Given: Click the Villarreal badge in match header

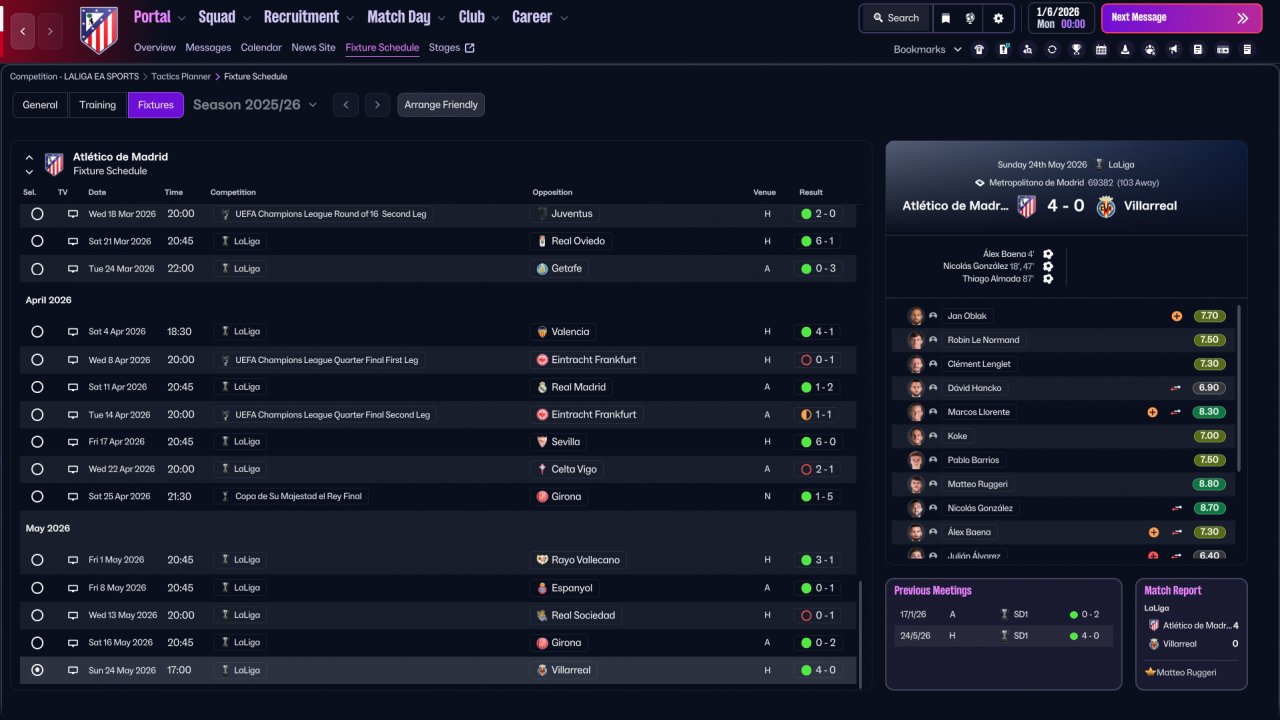Looking at the screenshot, I should coord(1106,206).
